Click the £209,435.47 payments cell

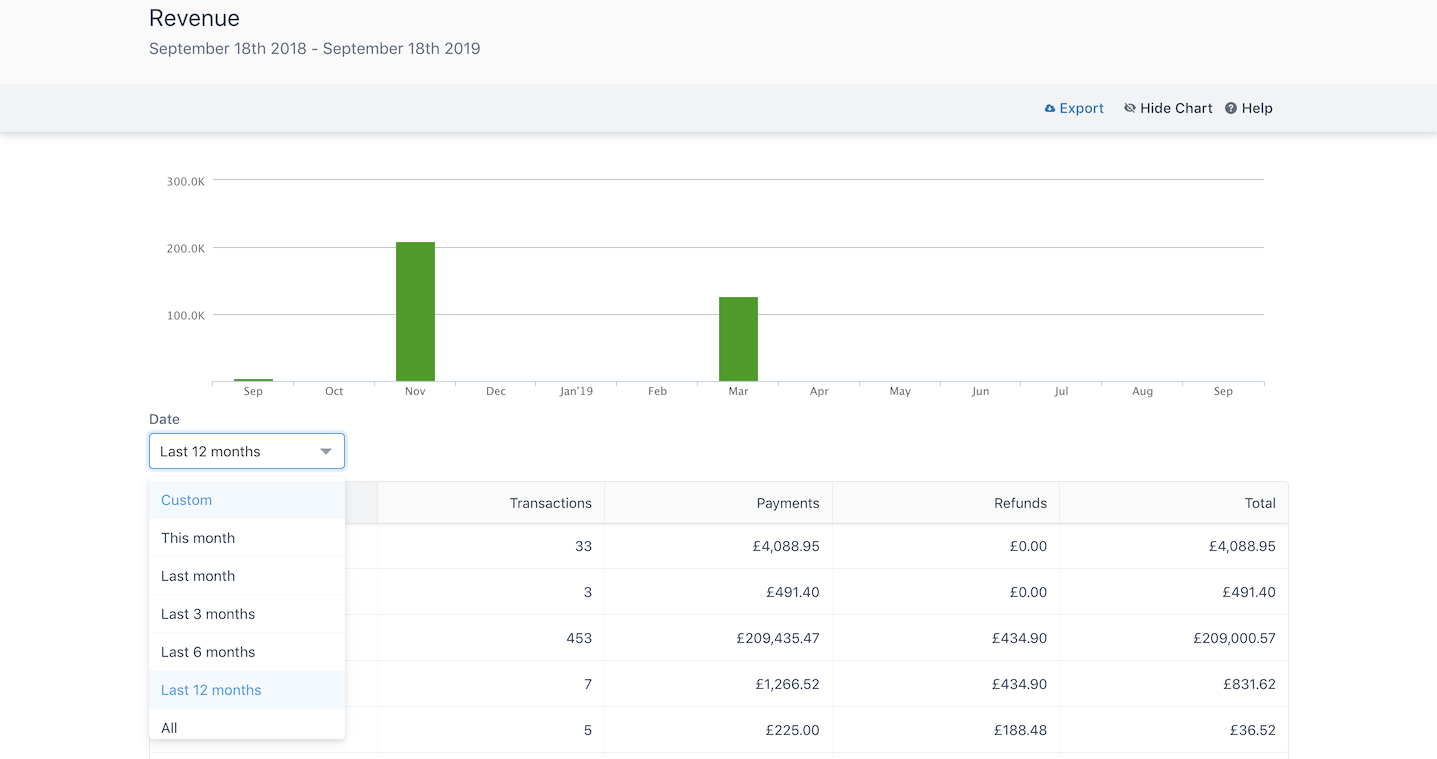(x=719, y=638)
